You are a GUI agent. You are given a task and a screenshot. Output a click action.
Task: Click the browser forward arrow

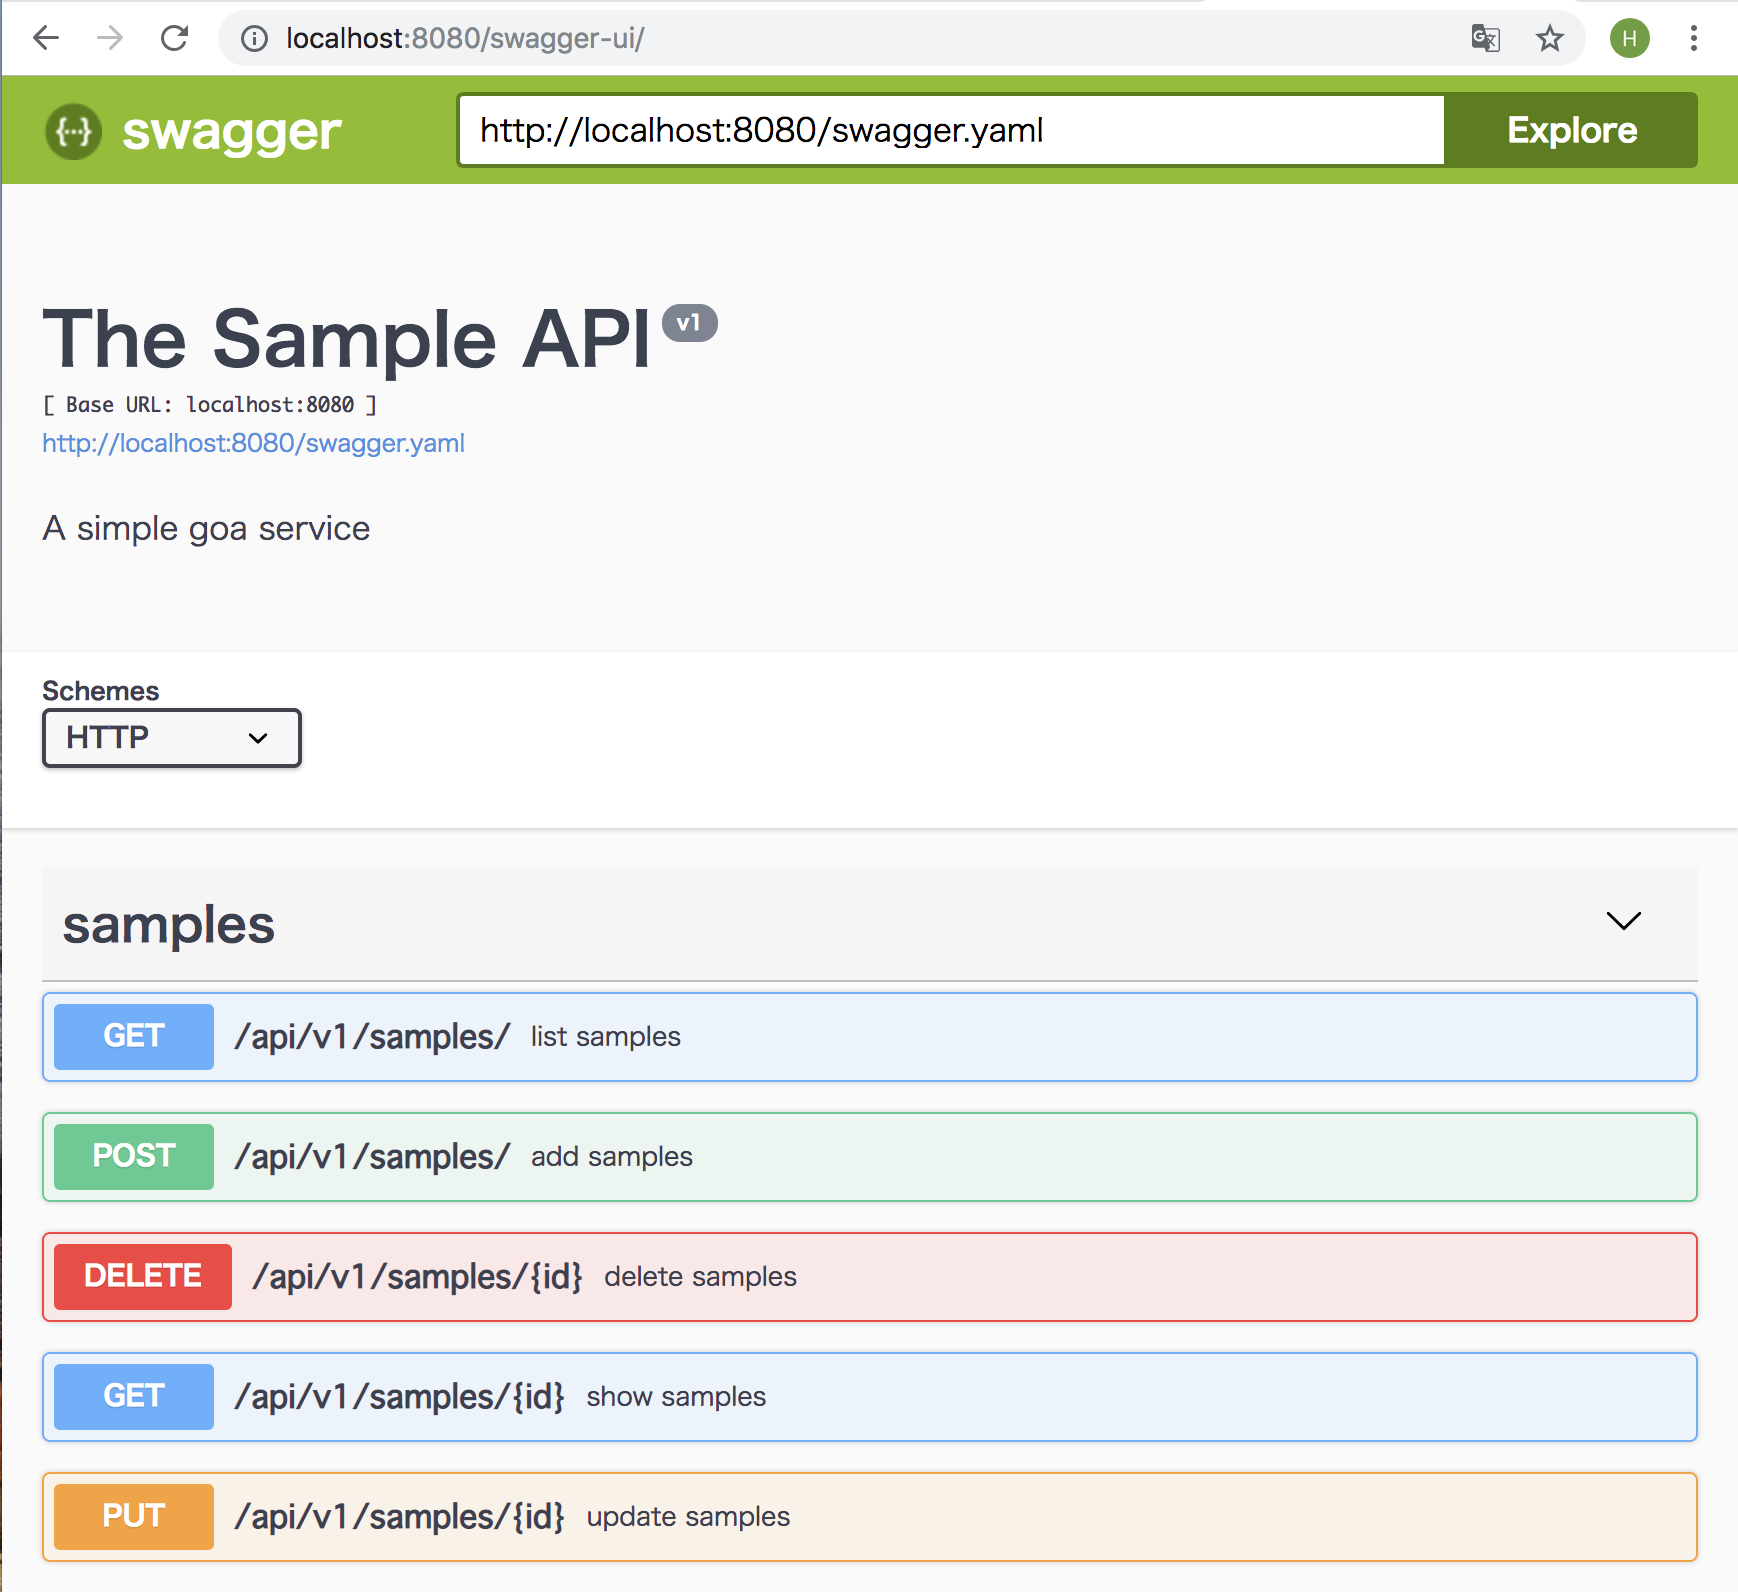(110, 38)
